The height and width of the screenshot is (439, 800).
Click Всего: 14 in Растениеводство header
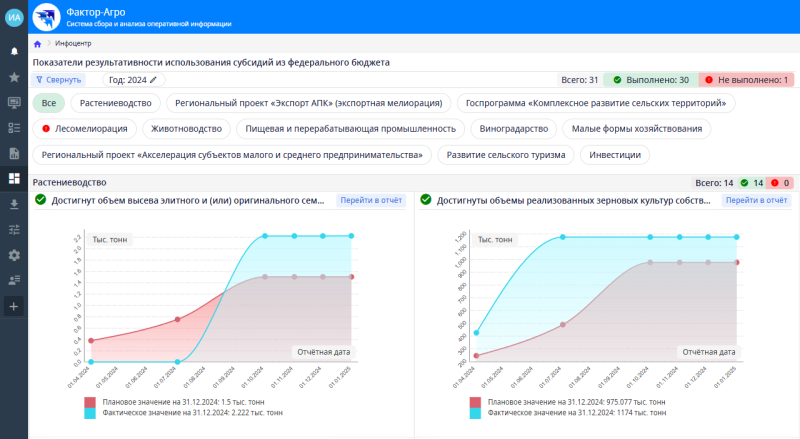point(714,183)
